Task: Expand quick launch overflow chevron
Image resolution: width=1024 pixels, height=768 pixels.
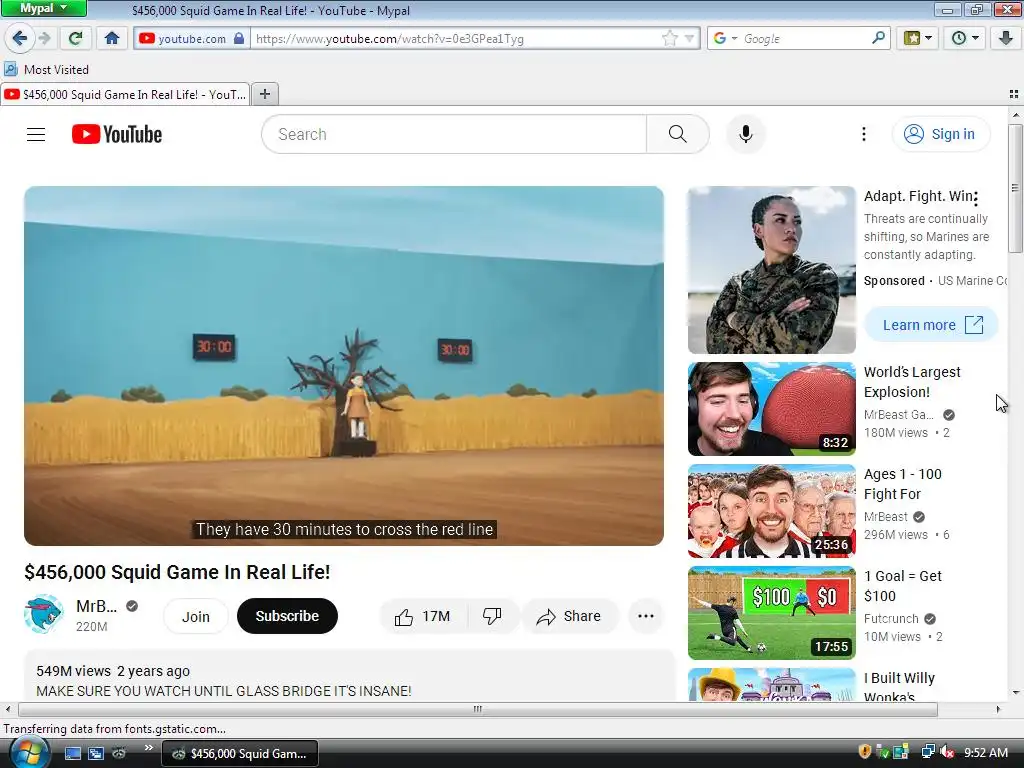Action: point(148,748)
